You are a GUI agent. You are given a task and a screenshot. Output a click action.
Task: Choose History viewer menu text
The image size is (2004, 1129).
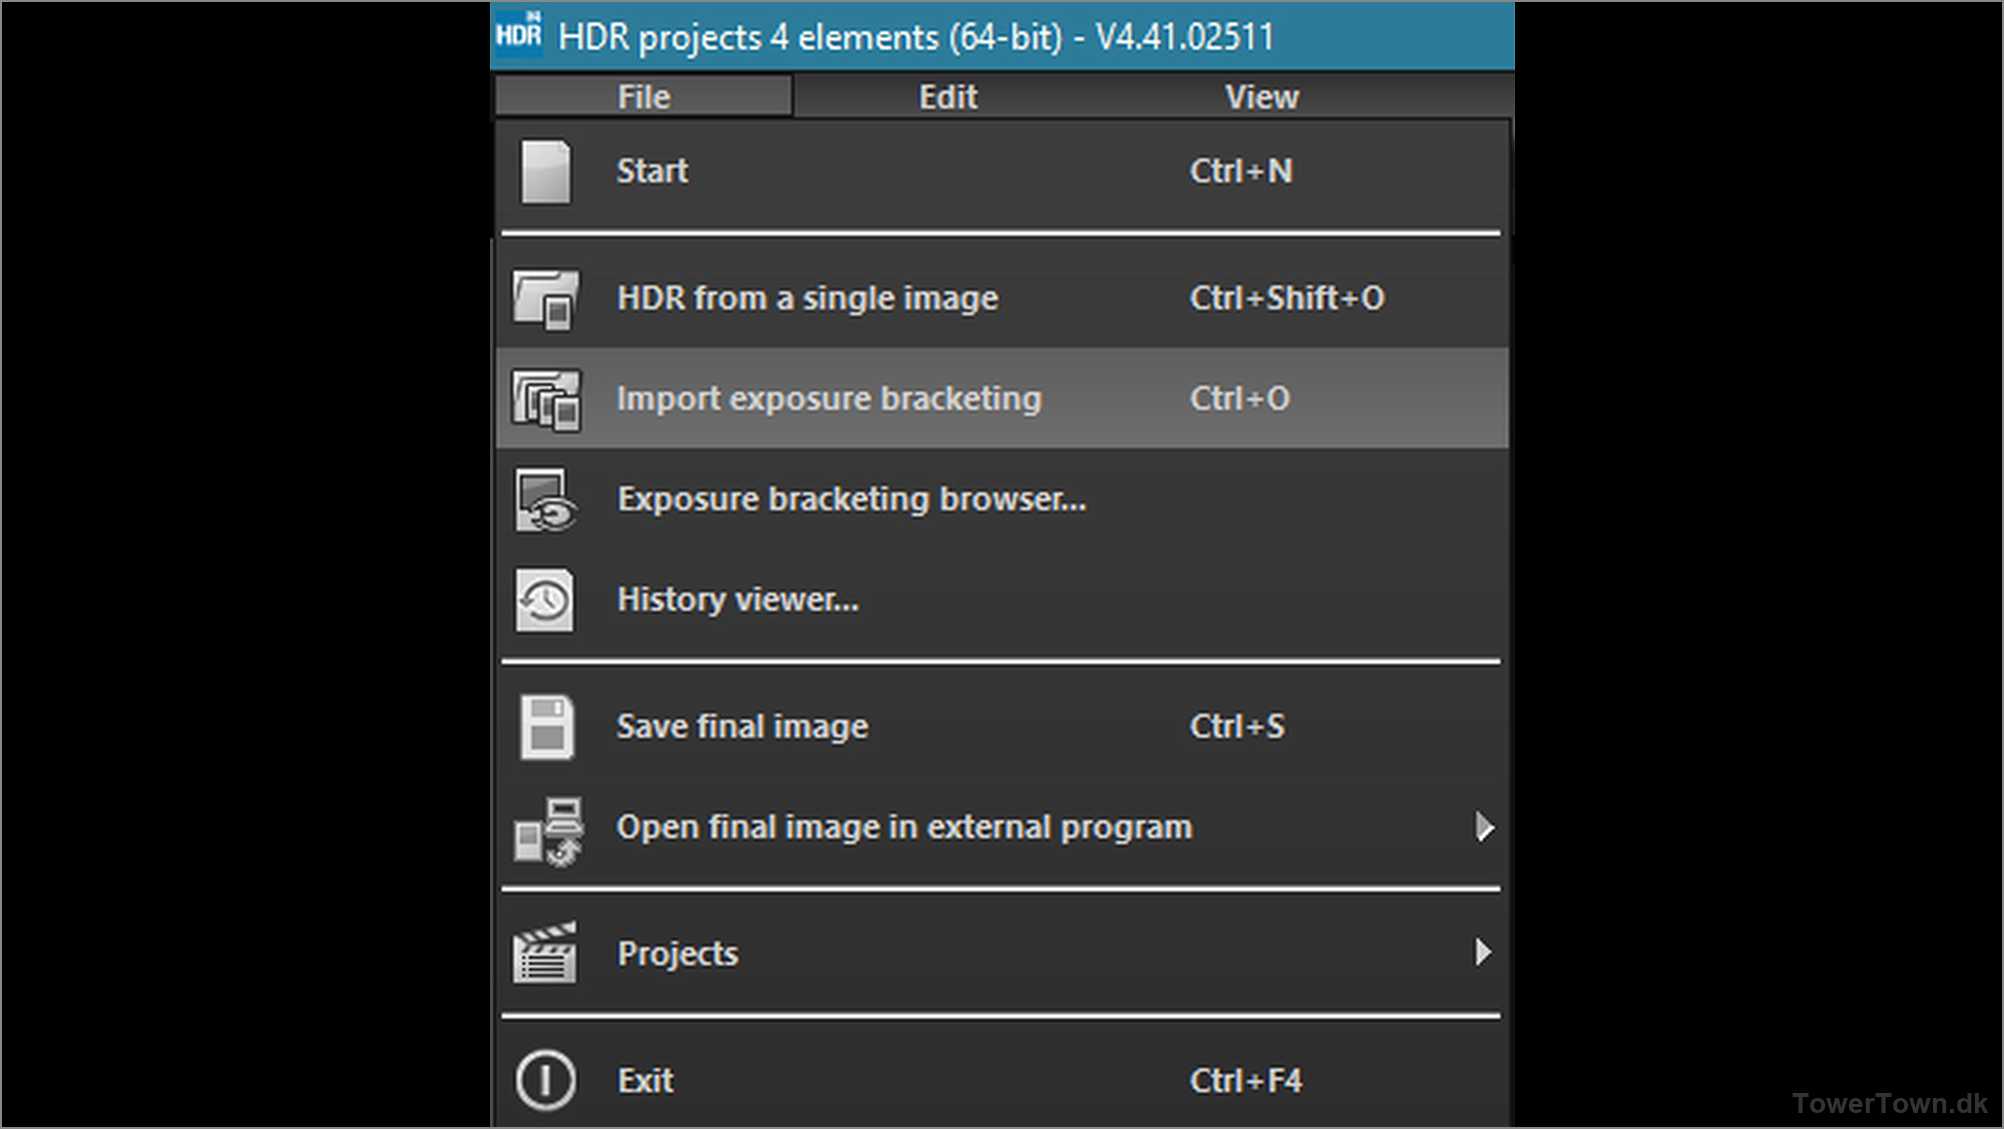point(737,600)
